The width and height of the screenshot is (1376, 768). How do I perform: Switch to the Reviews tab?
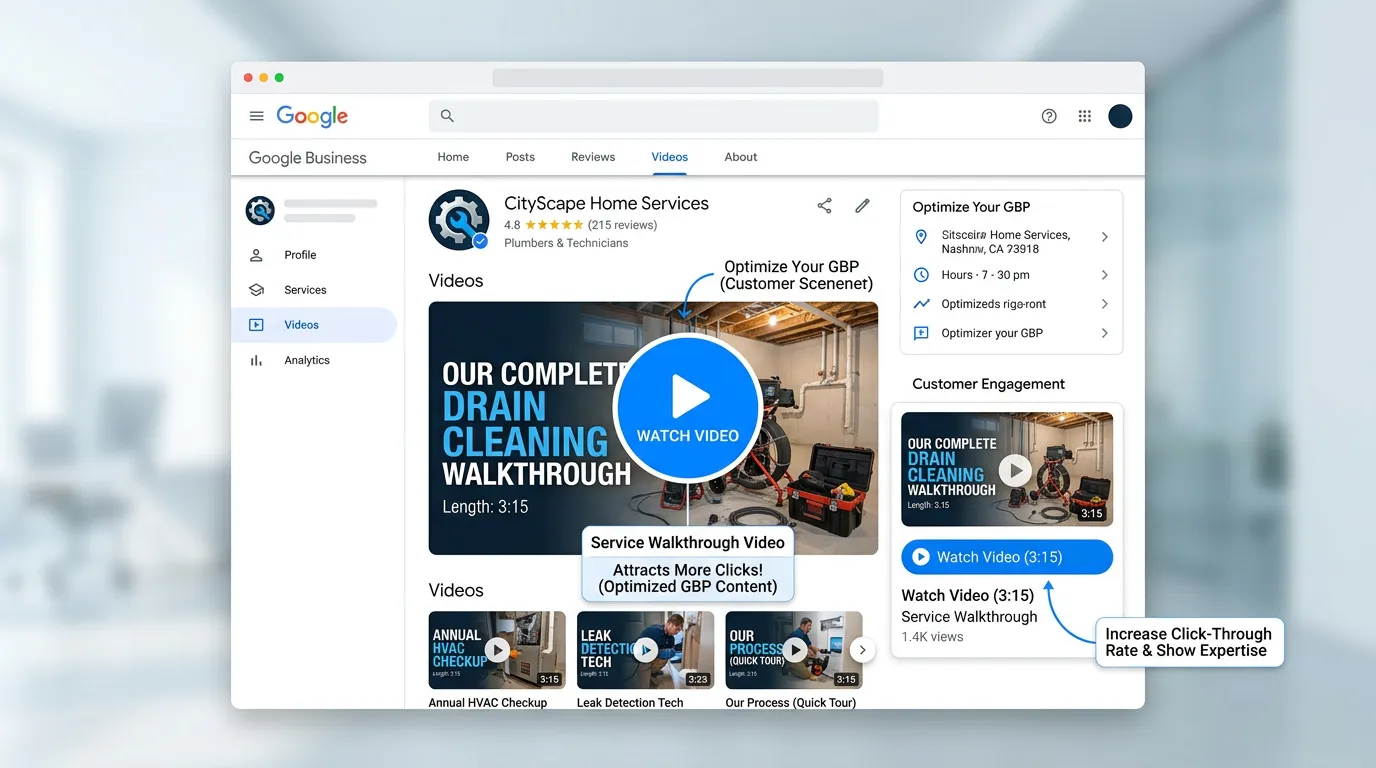pos(593,157)
